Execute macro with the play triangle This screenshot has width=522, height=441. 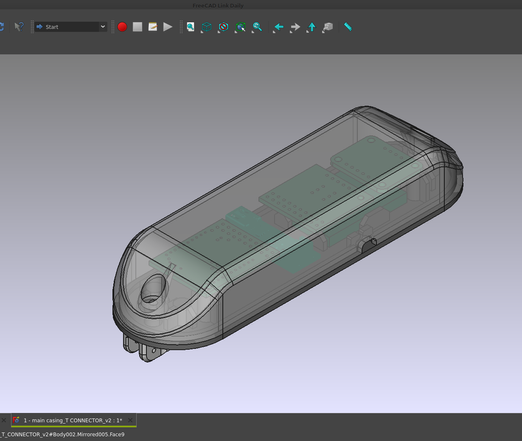pos(168,27)
